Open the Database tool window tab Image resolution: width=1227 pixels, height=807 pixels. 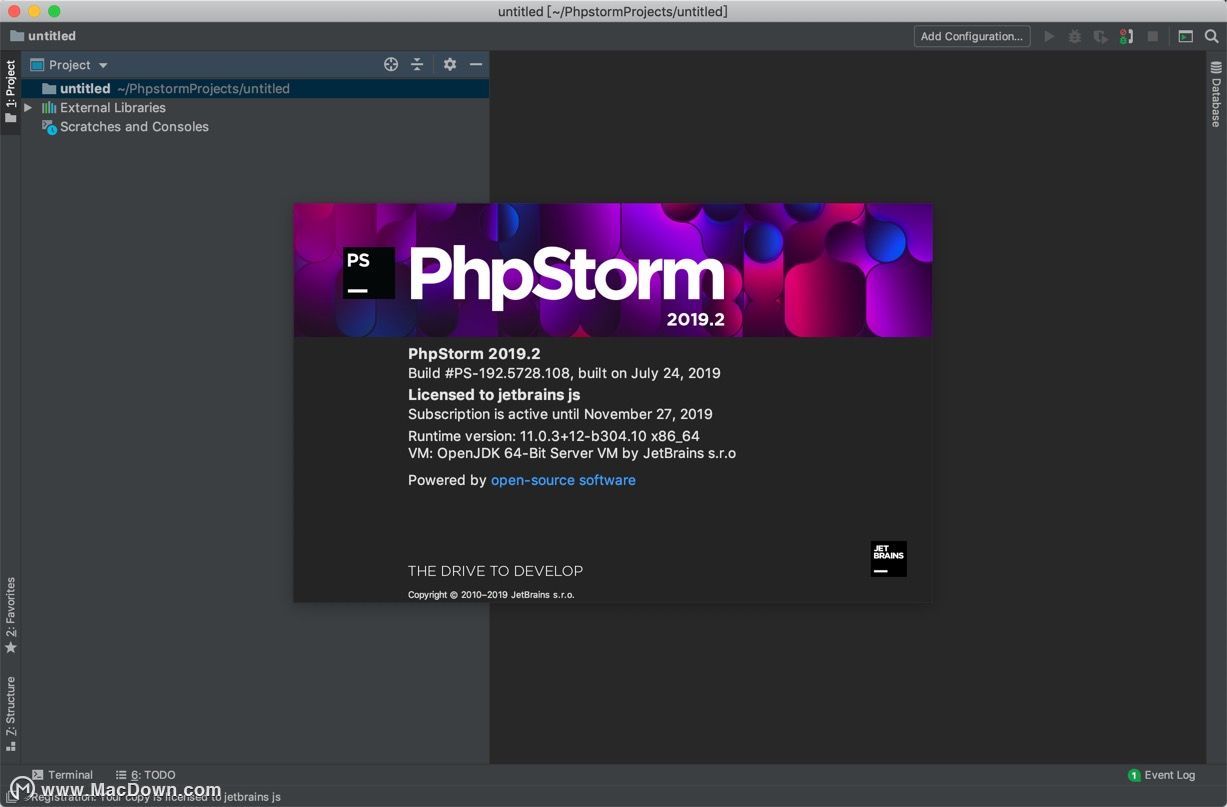(1216, 95)
